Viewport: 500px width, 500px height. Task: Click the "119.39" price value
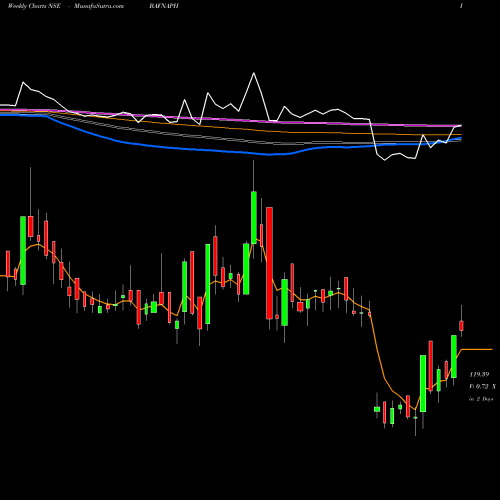coord(479,374)
